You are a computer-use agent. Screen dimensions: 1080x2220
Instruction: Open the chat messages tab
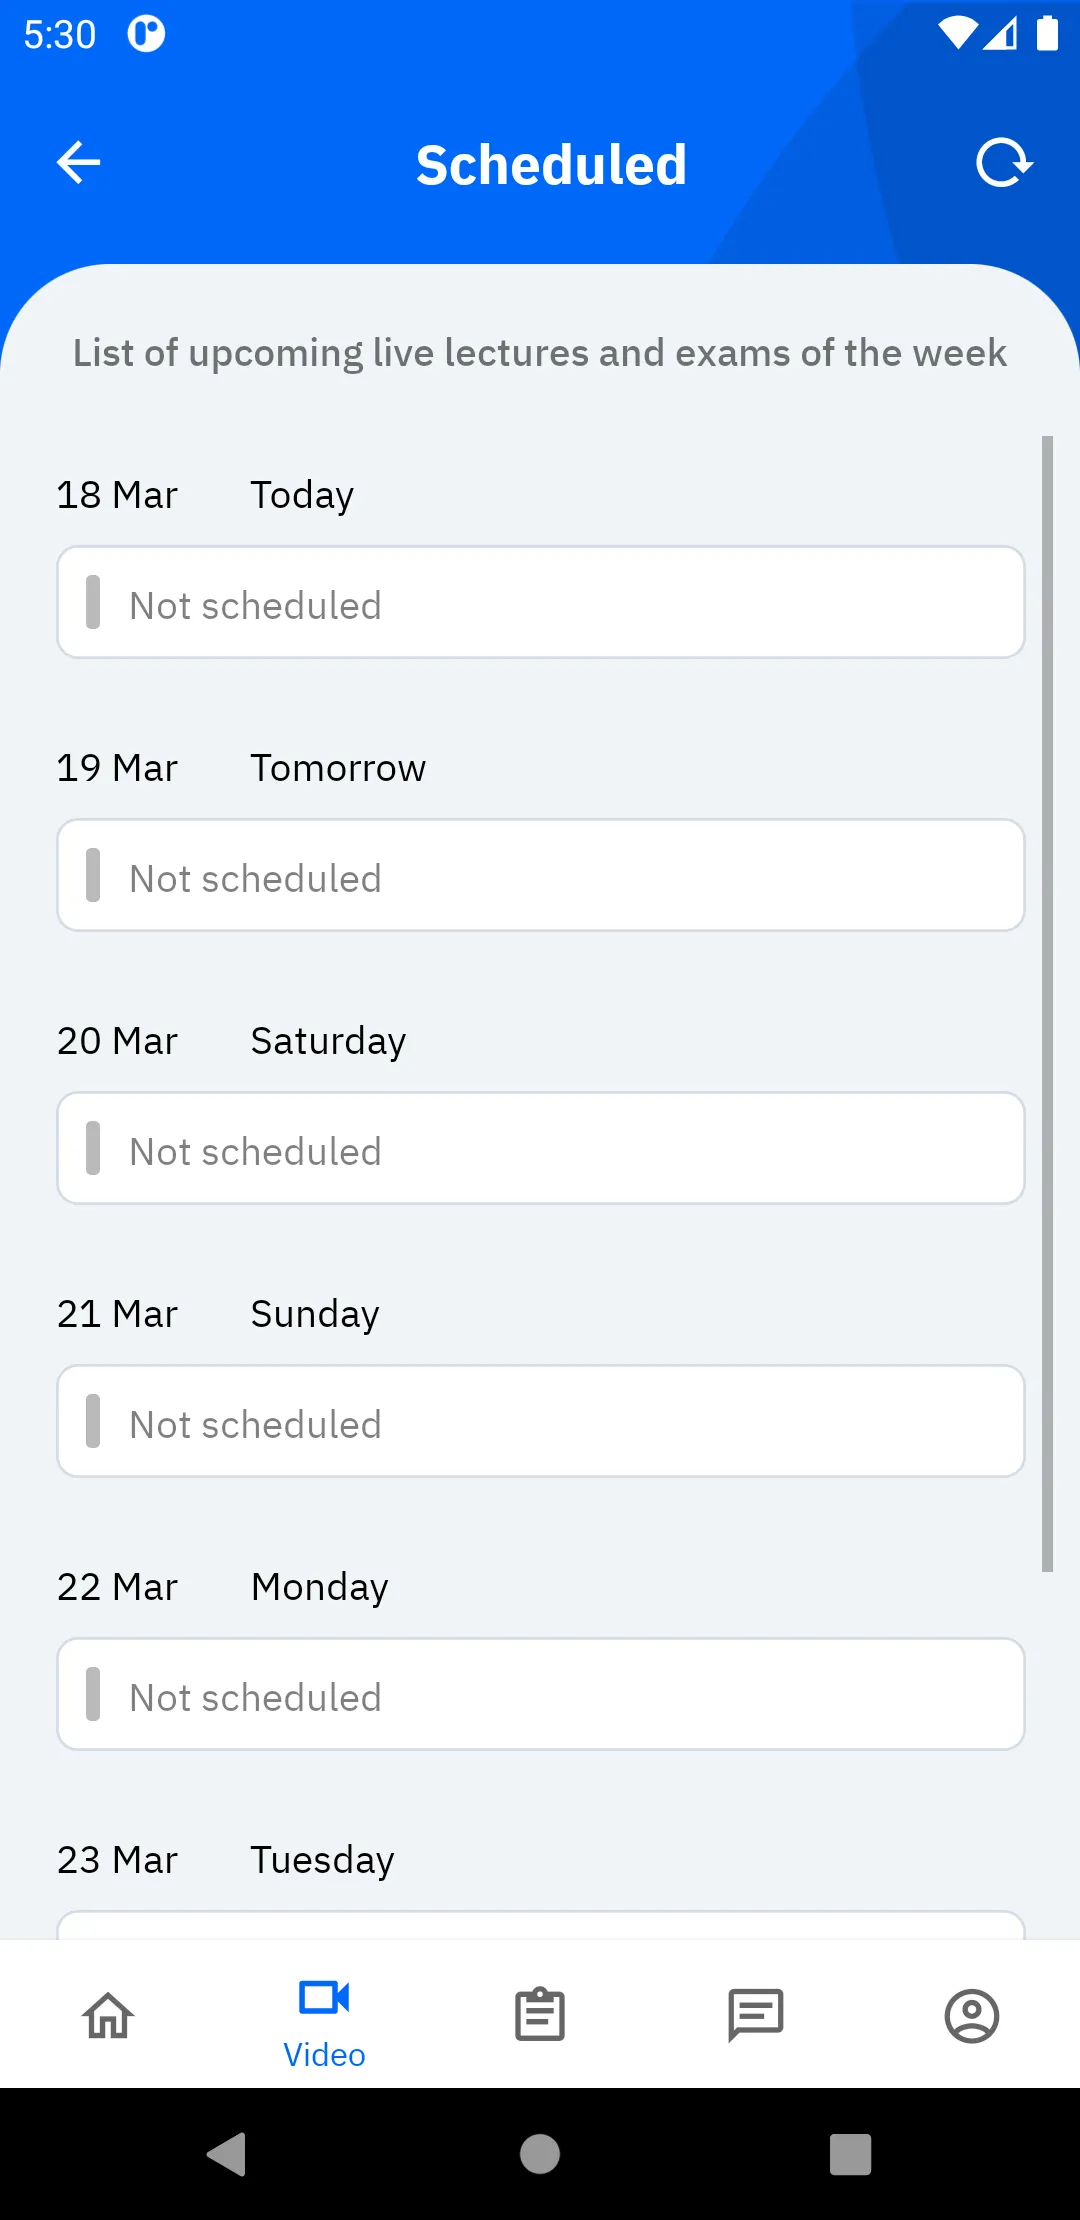point(756,2015)
